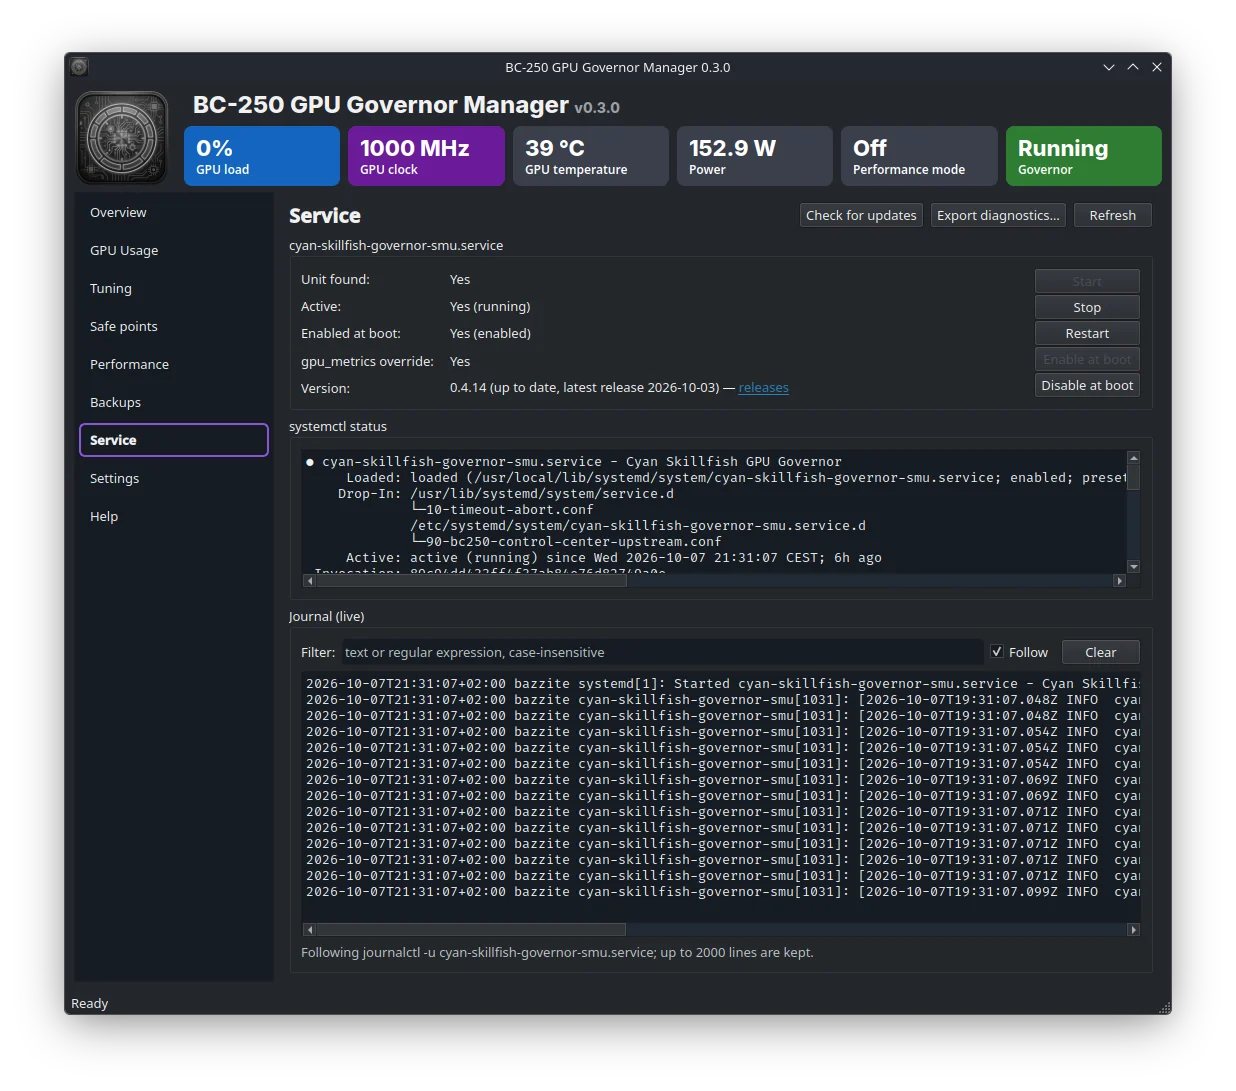Open the Help page

click(x=174, y=516)
